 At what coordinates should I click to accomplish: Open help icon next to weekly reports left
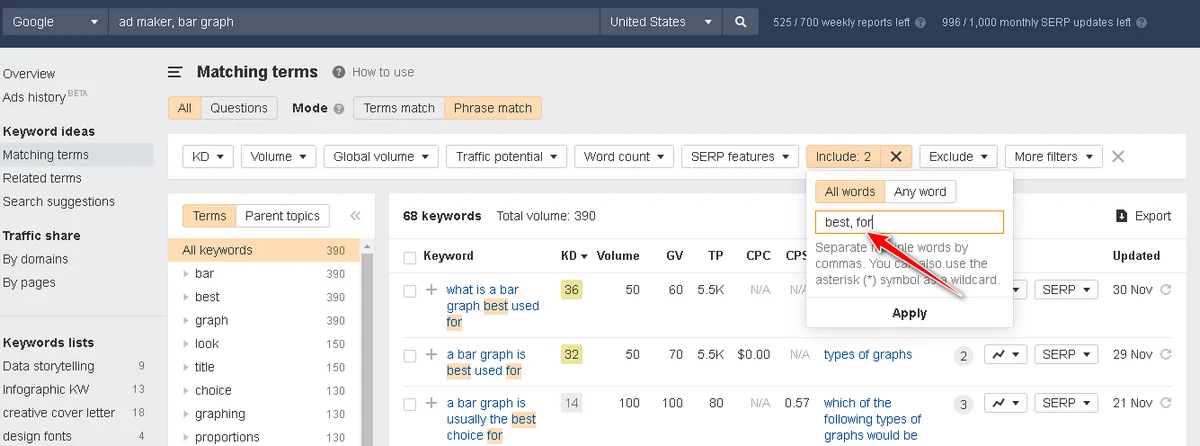click(x=920, y=22)
